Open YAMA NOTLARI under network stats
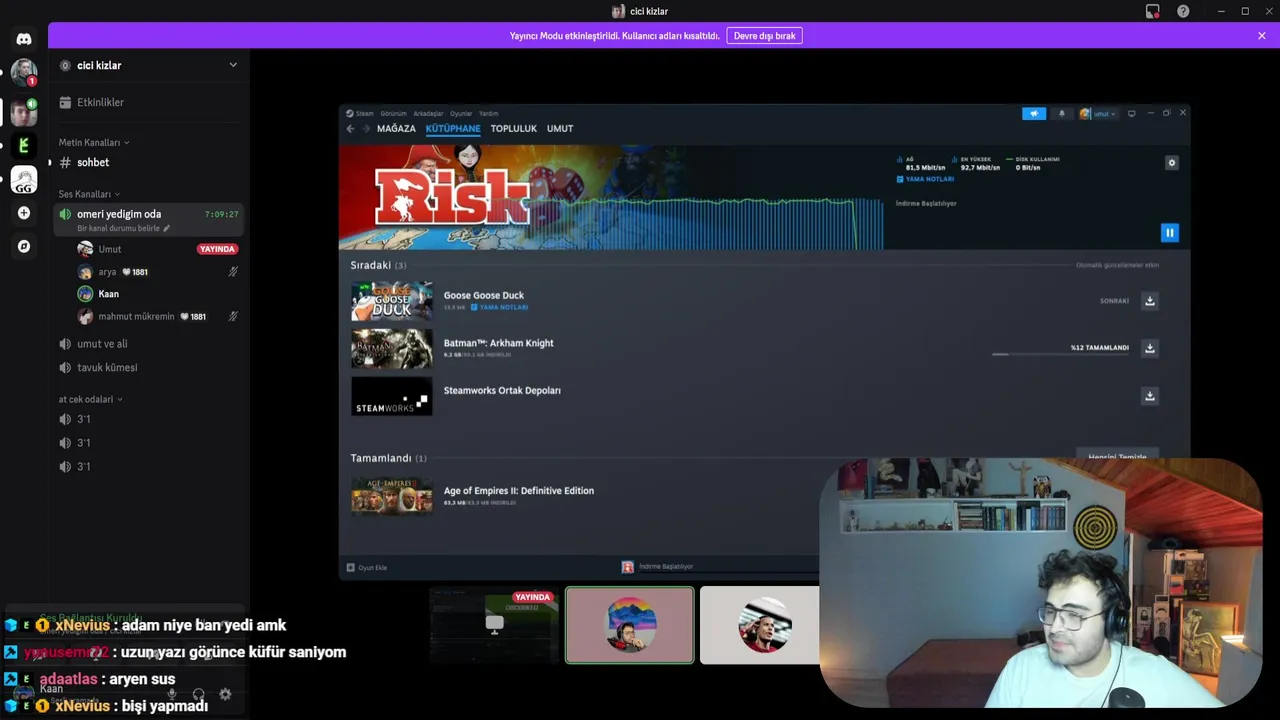 [925, 179]
